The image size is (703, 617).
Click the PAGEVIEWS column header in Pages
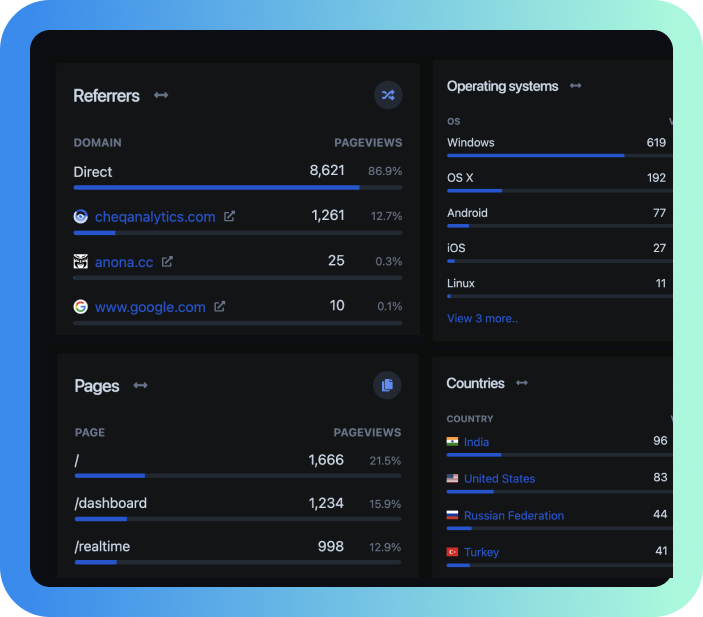tap(367, 432)
